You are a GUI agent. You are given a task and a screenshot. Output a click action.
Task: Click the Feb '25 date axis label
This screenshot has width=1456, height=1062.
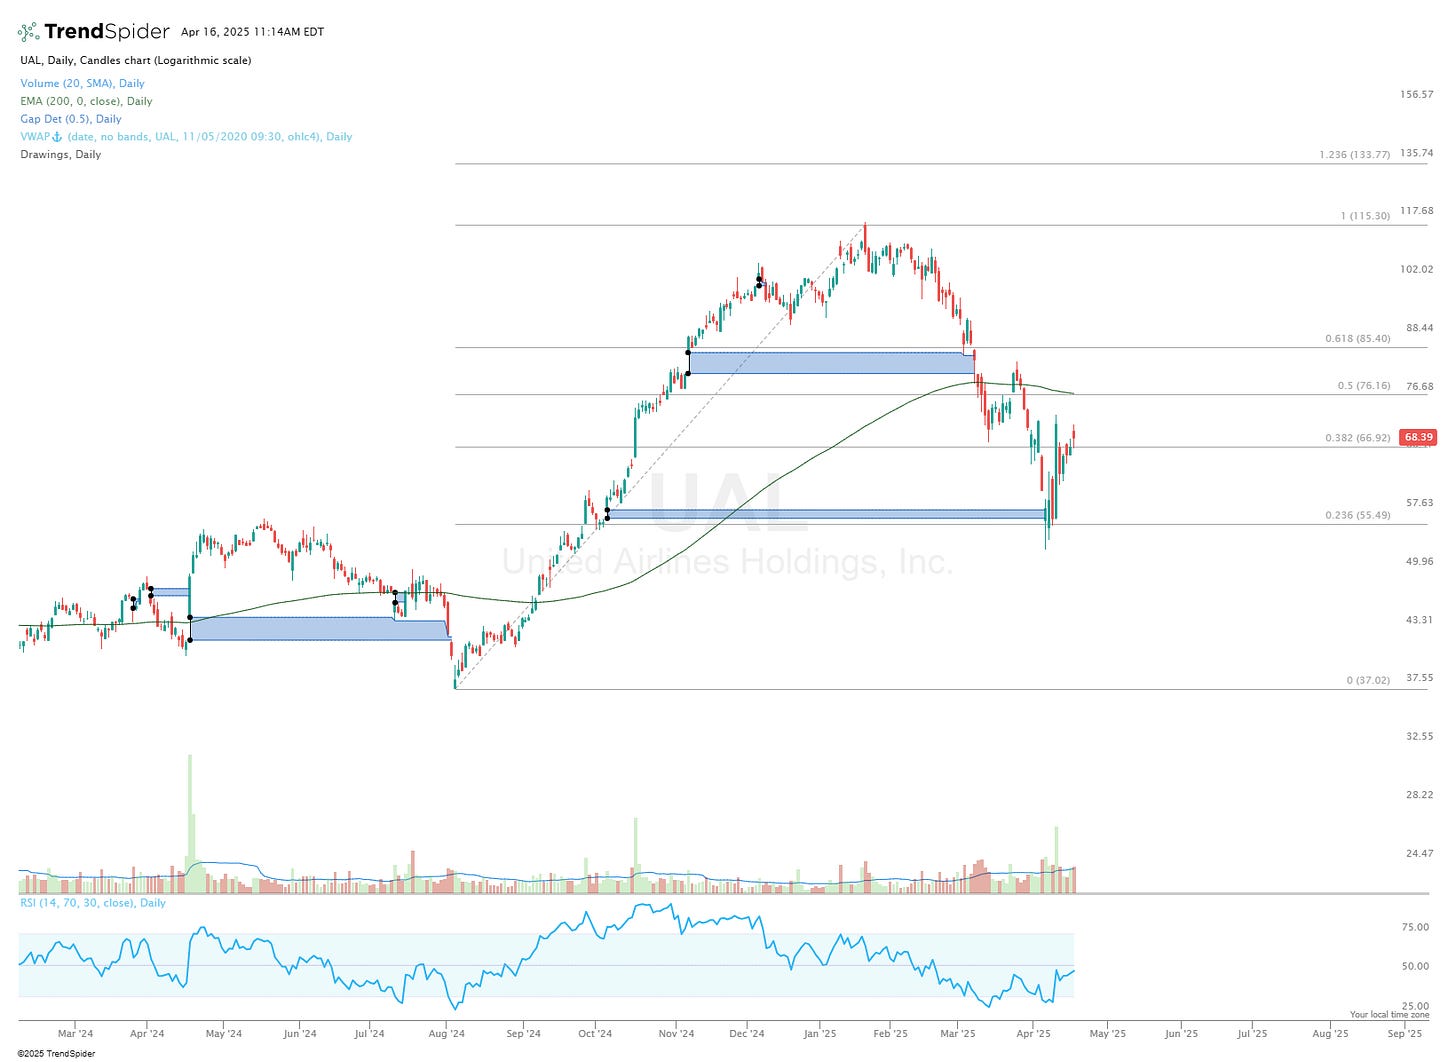(x=890, y=1034)
